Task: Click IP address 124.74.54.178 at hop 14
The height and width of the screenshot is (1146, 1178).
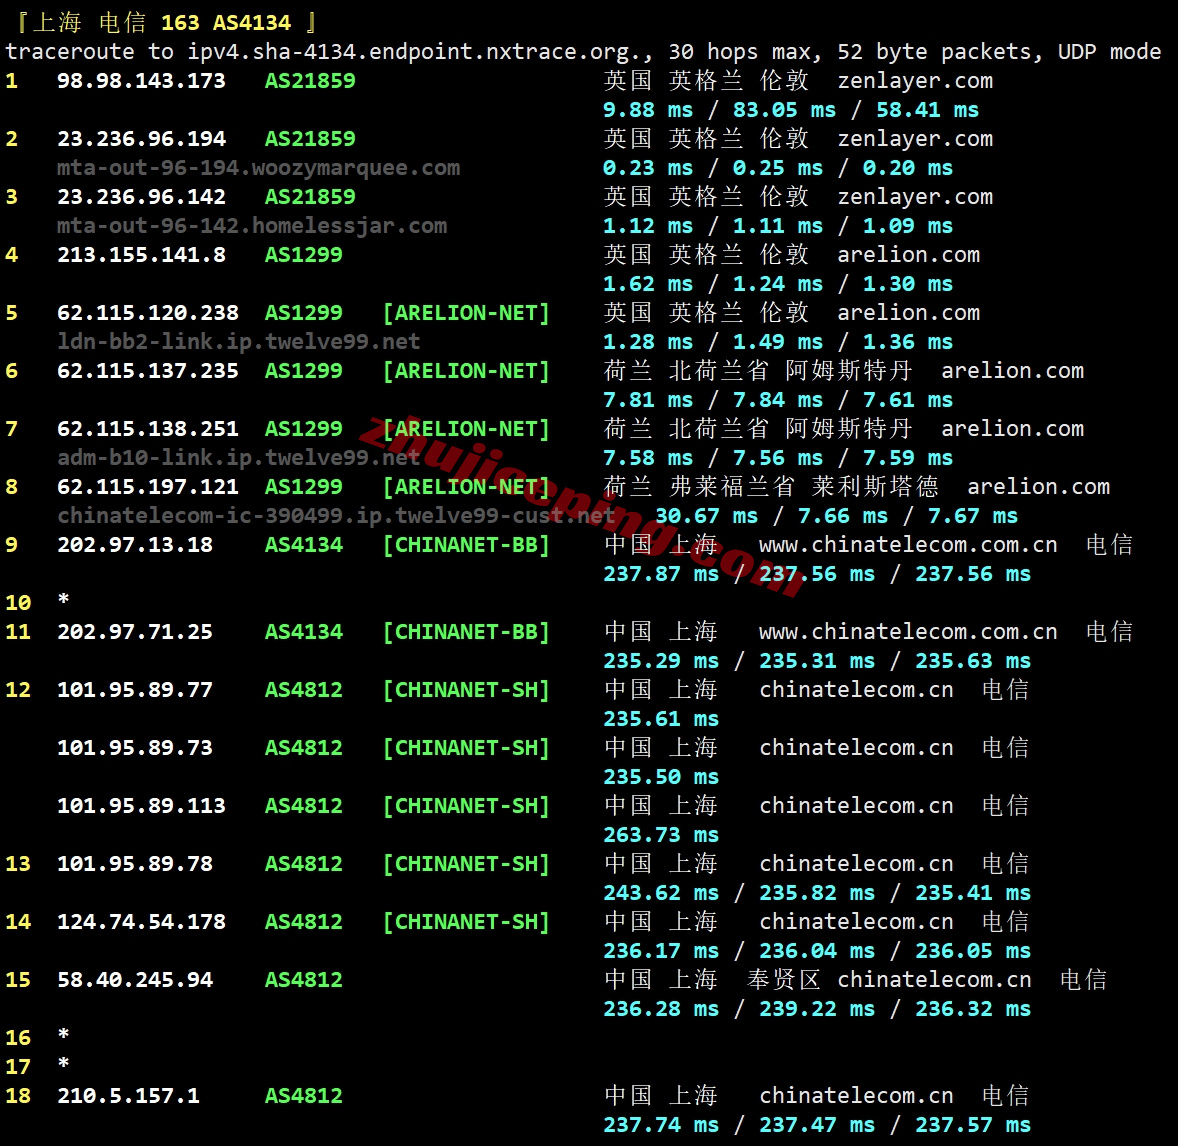Action: click(x=141, y=922)
